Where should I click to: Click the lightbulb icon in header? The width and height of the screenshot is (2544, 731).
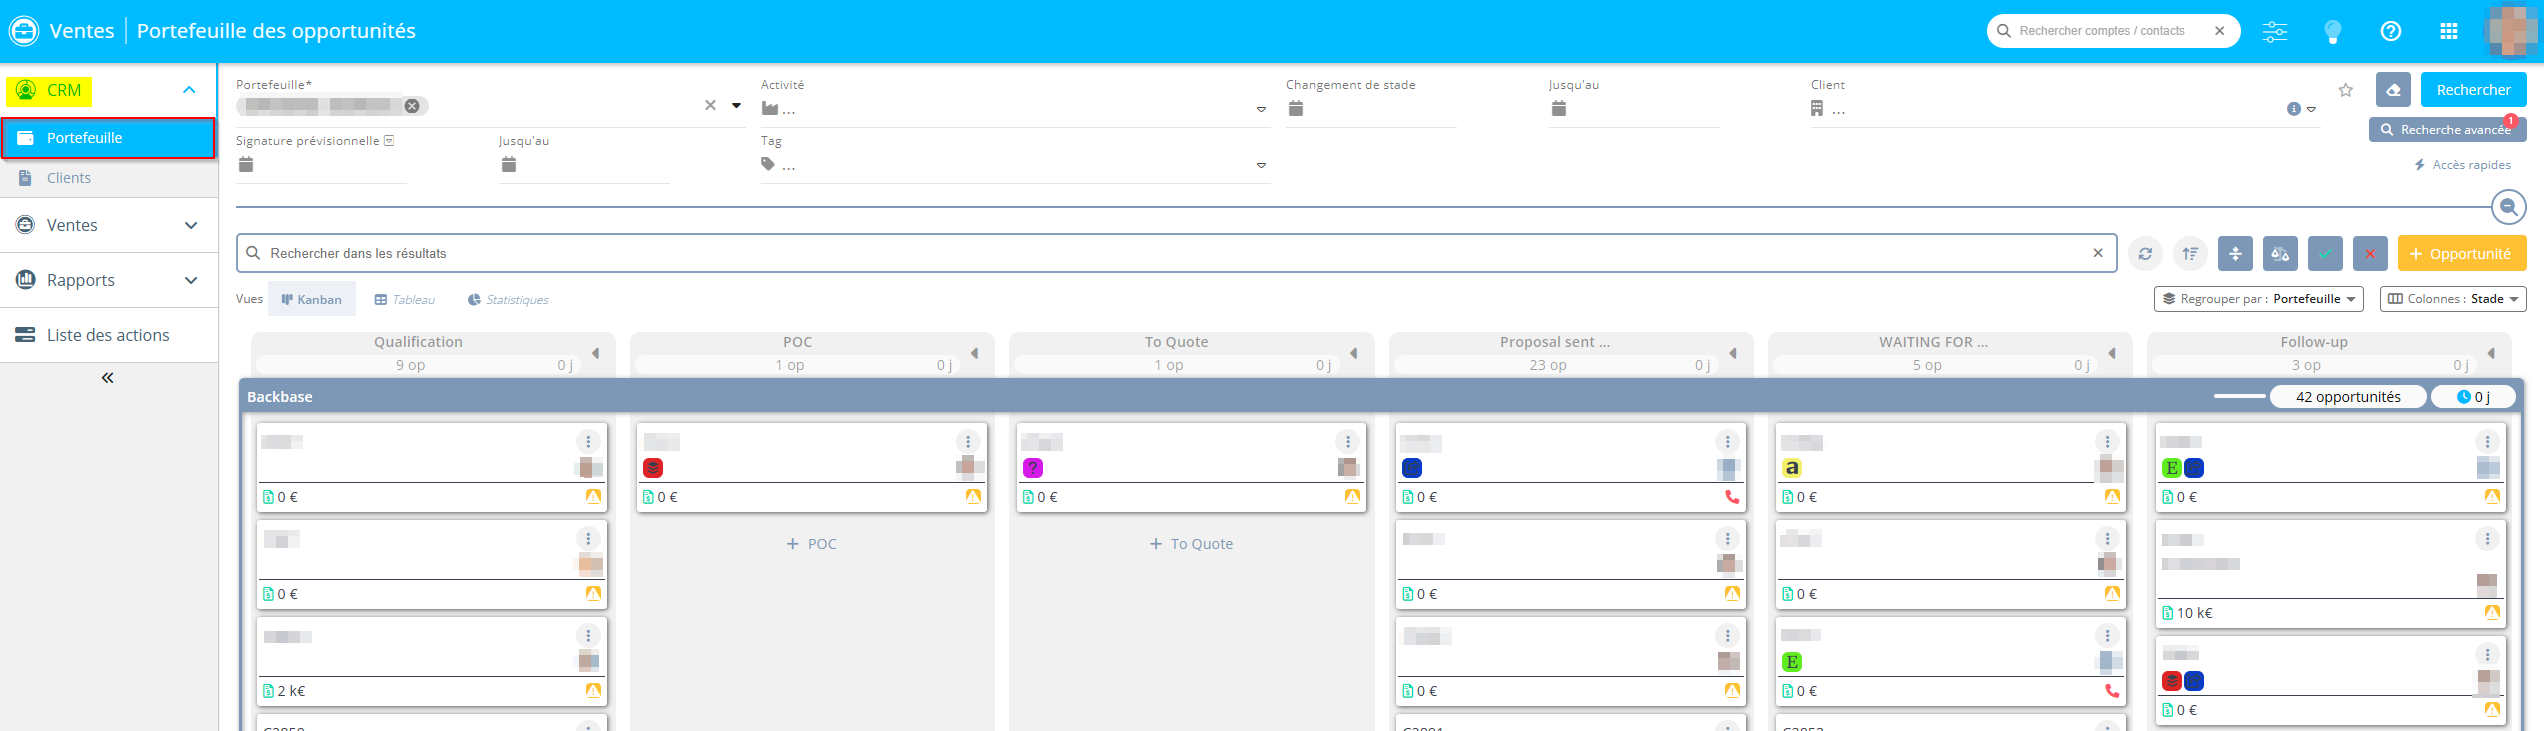click(2333, 32)
